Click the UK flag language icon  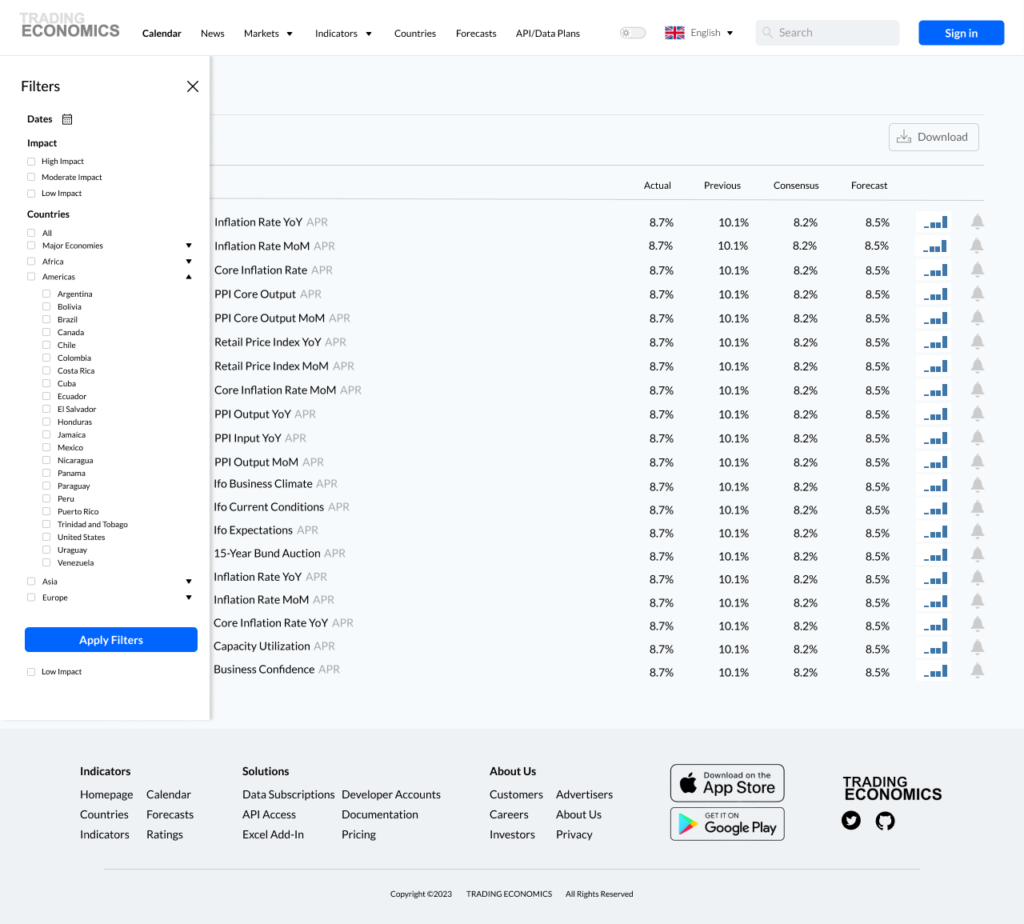coord(674,33)
